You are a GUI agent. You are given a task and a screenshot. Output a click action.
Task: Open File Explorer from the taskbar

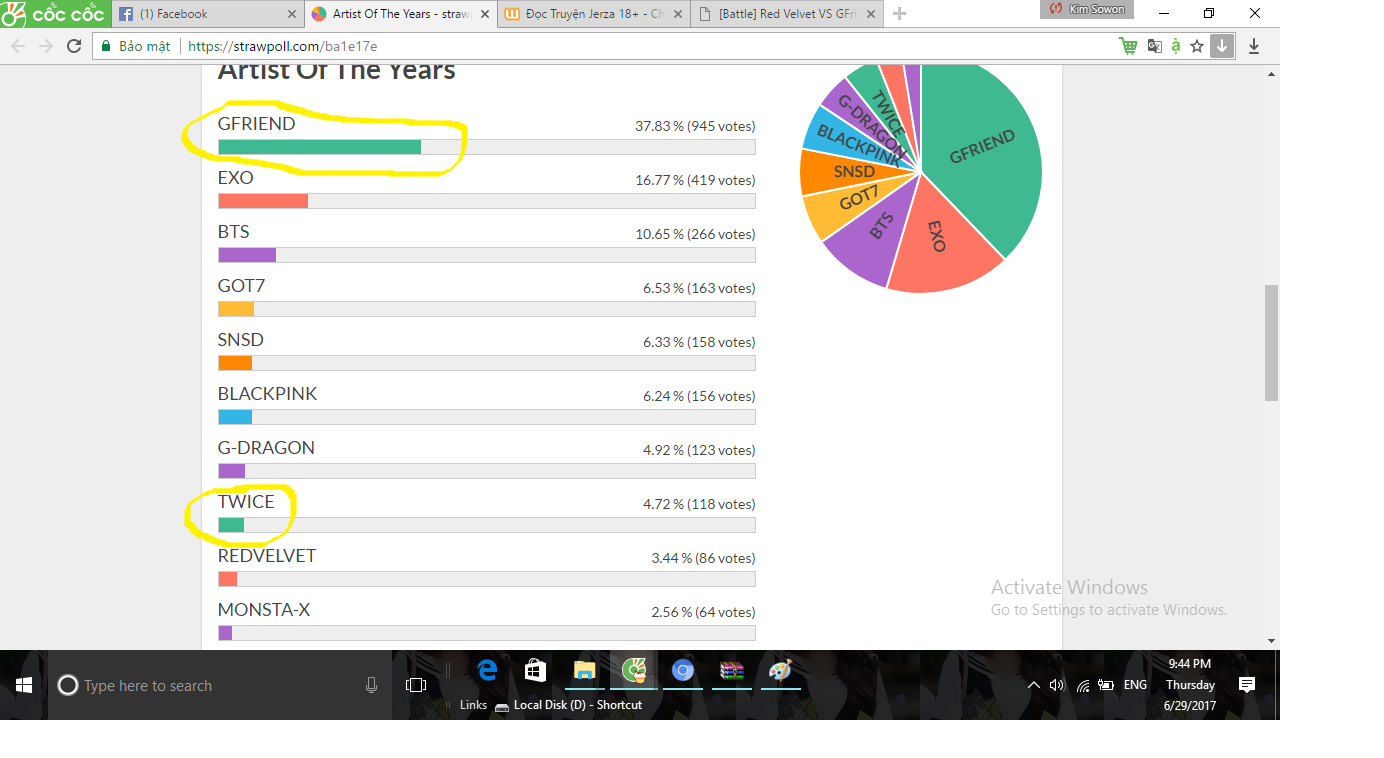coord(585,671)
